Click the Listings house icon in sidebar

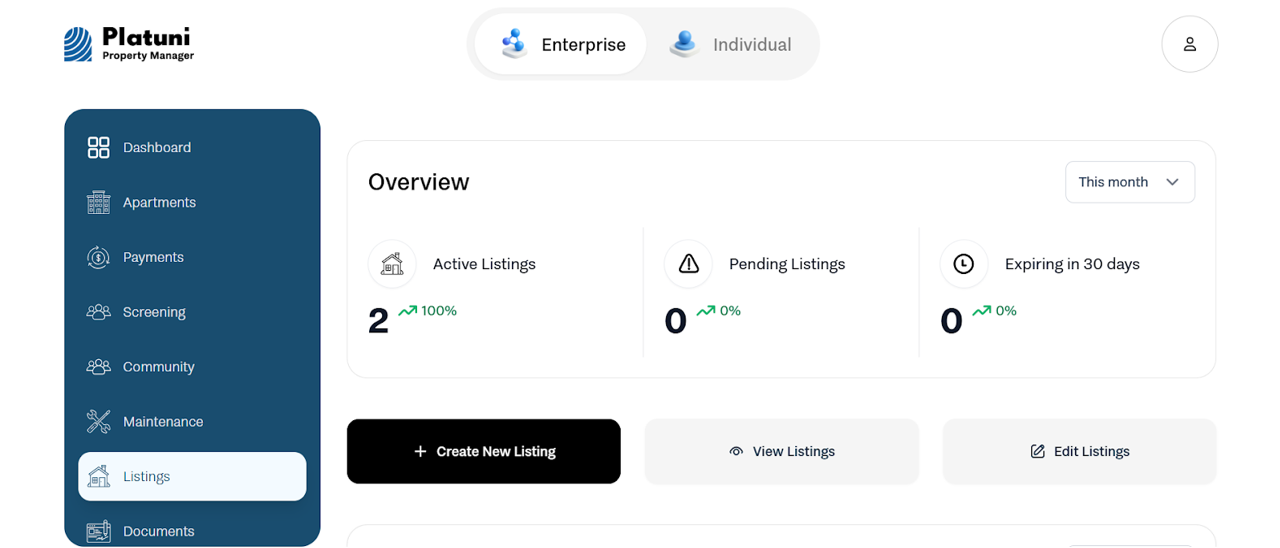point(98,476)
